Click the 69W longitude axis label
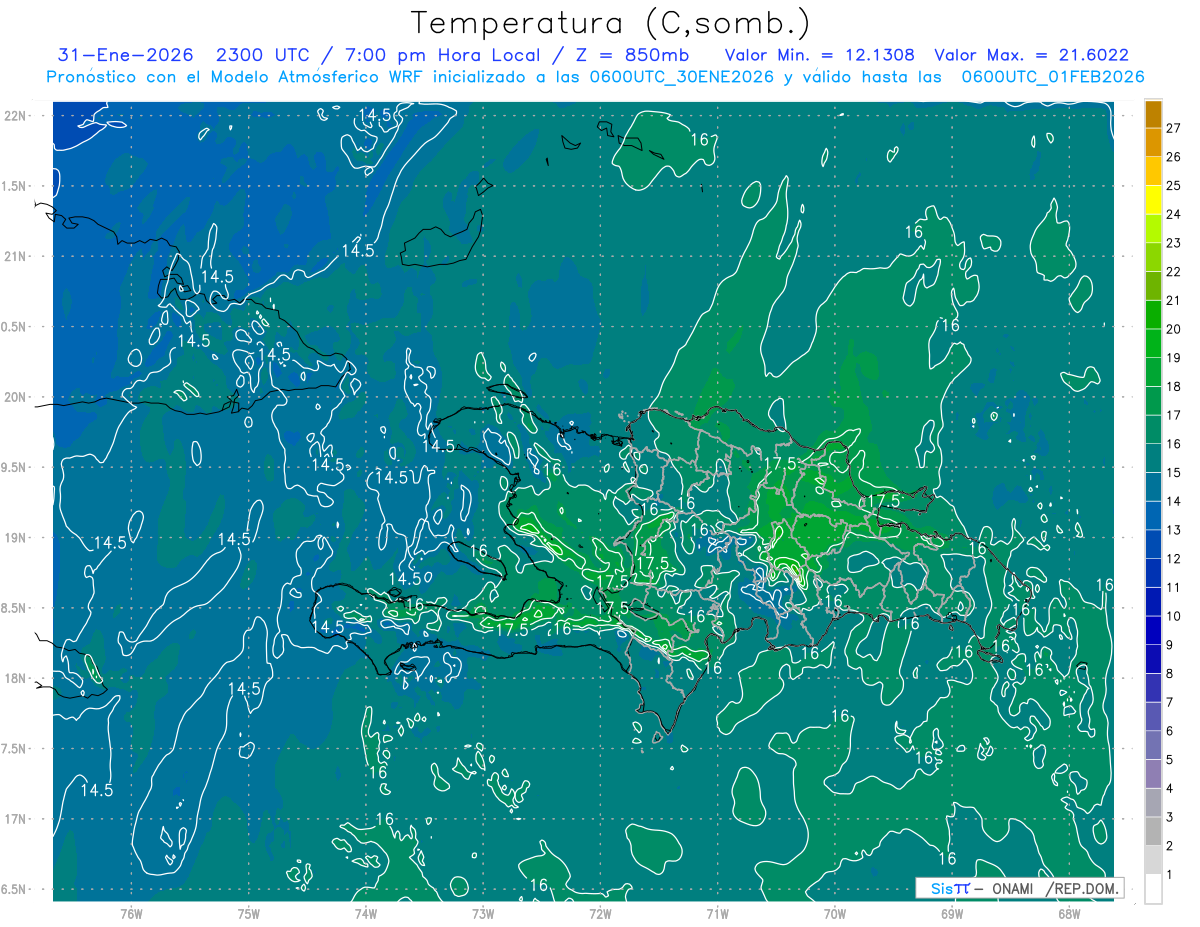 (952, 914)
